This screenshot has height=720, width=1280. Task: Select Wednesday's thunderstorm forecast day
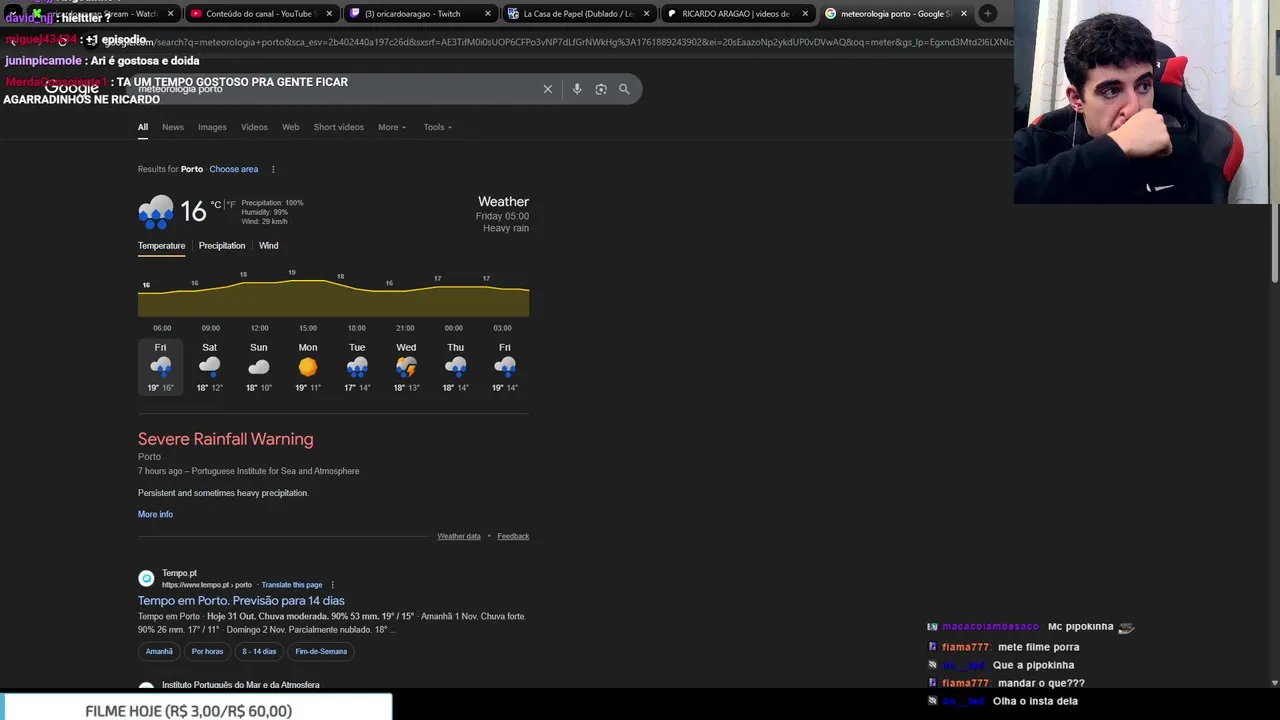point(406,367)
